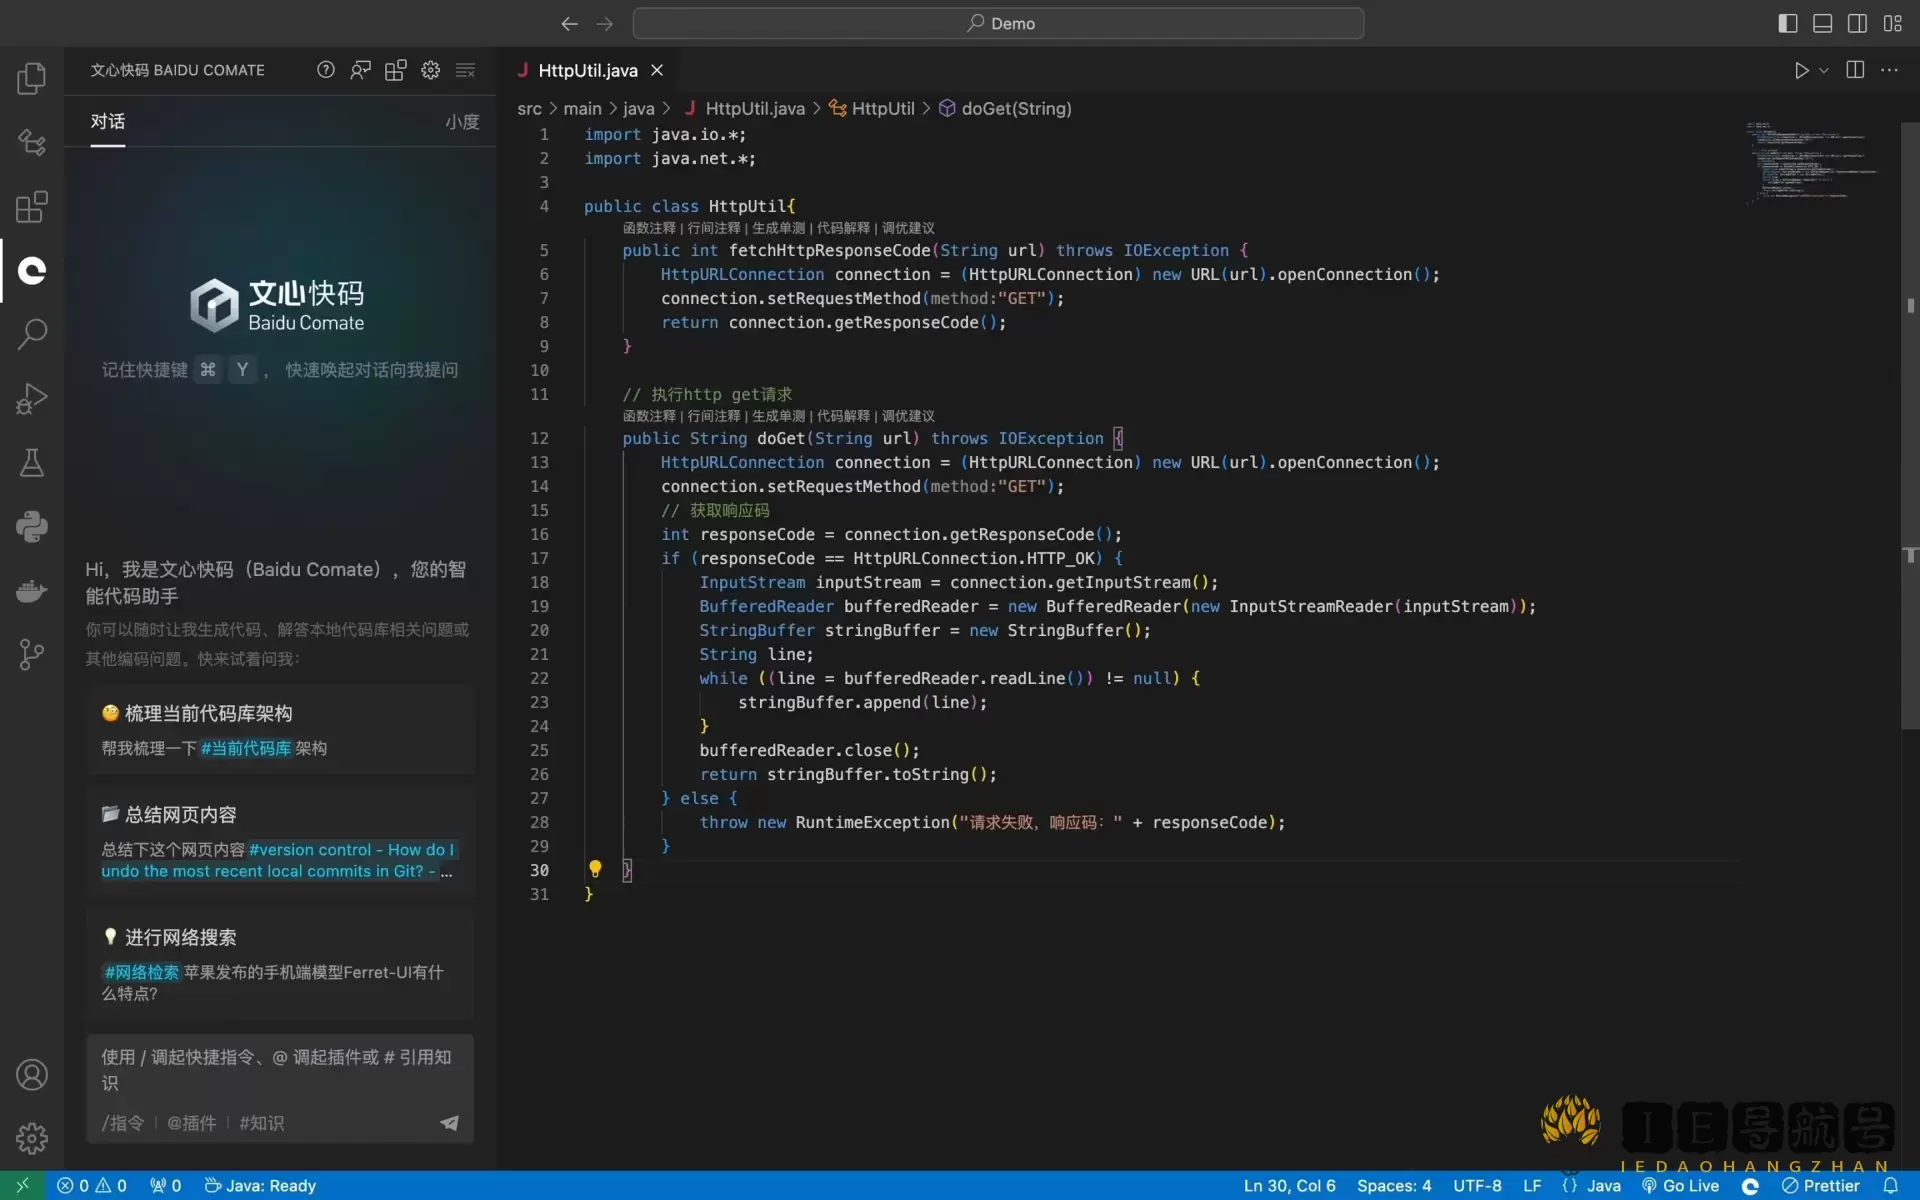Open HttpUtil.java breadcrumb file dropdown
The image size is (1920, 1200).
click(x=744, y=108)
